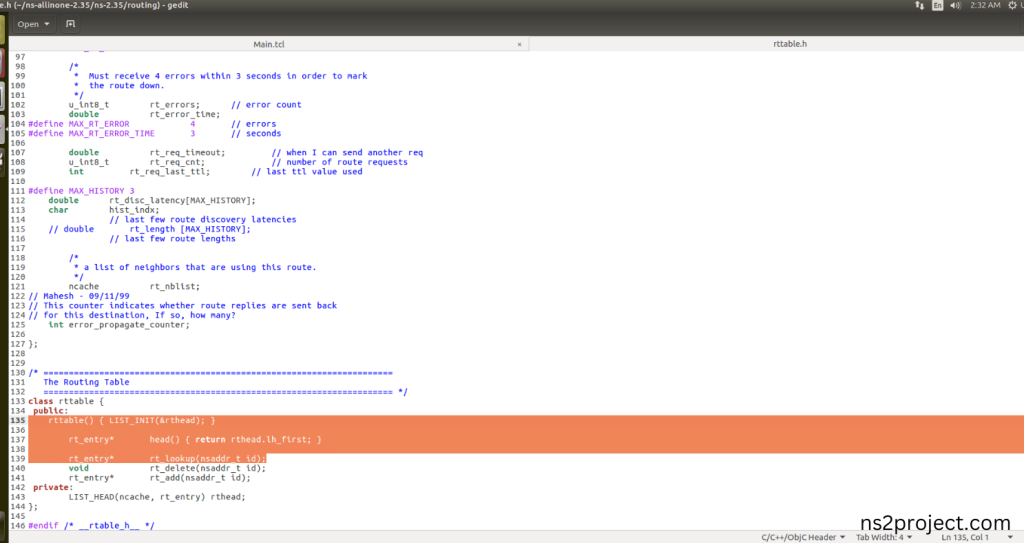1024x543 pixels.
Task: Click 'rt_error_time;' variable
Action: tap(185, 114)
